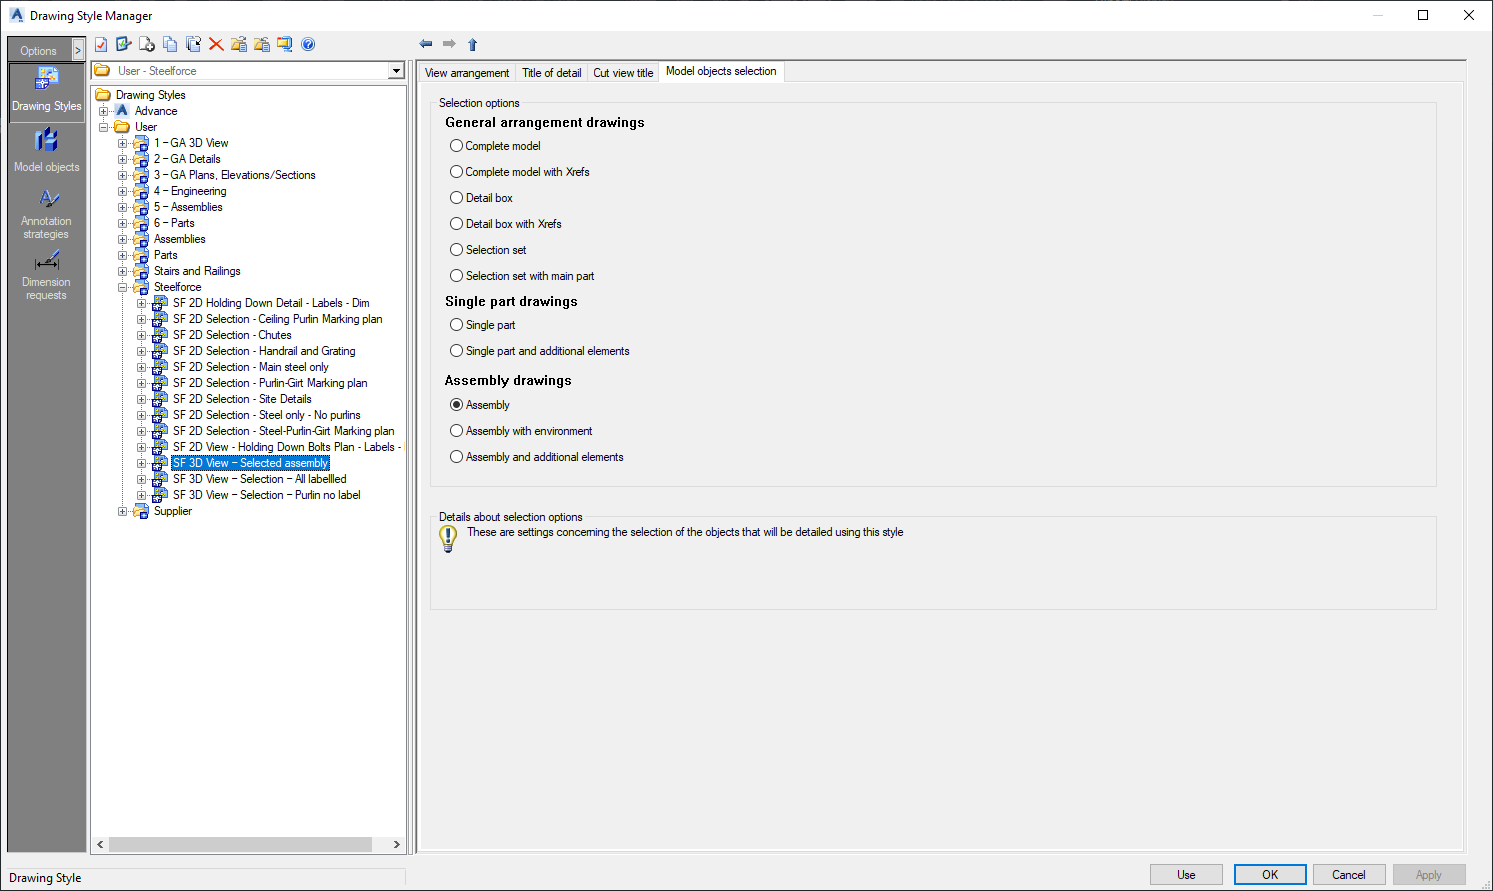Collapse the Steelforce tree folder

[x=123, y=287]
